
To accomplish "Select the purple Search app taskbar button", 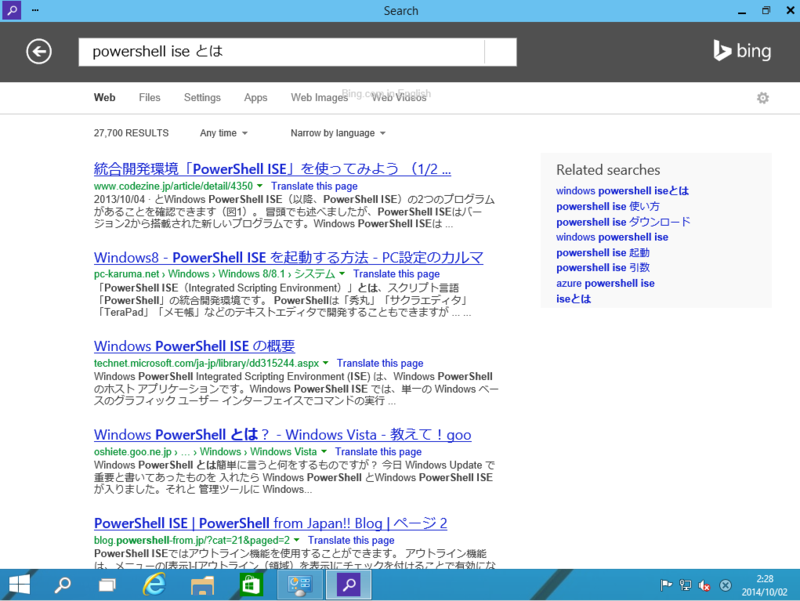I will point(349,585).
